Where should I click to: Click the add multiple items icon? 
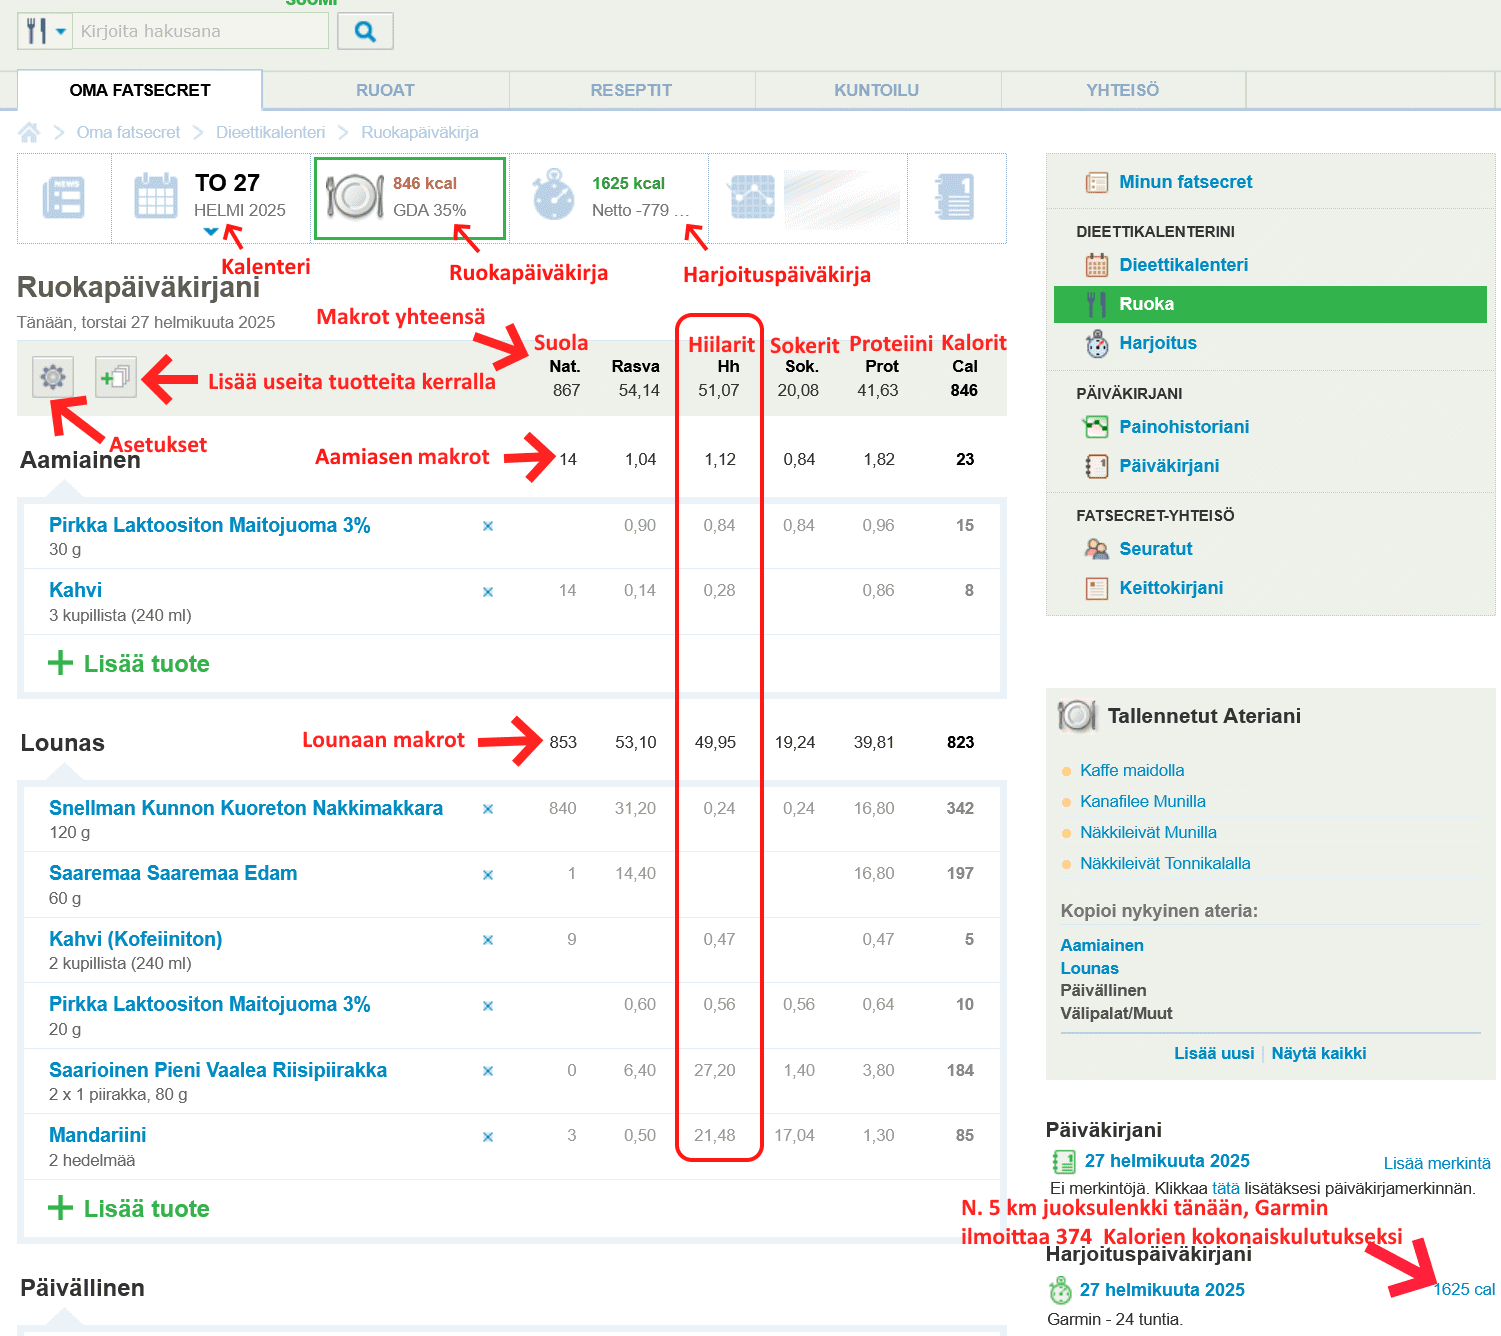coord(115,377)
